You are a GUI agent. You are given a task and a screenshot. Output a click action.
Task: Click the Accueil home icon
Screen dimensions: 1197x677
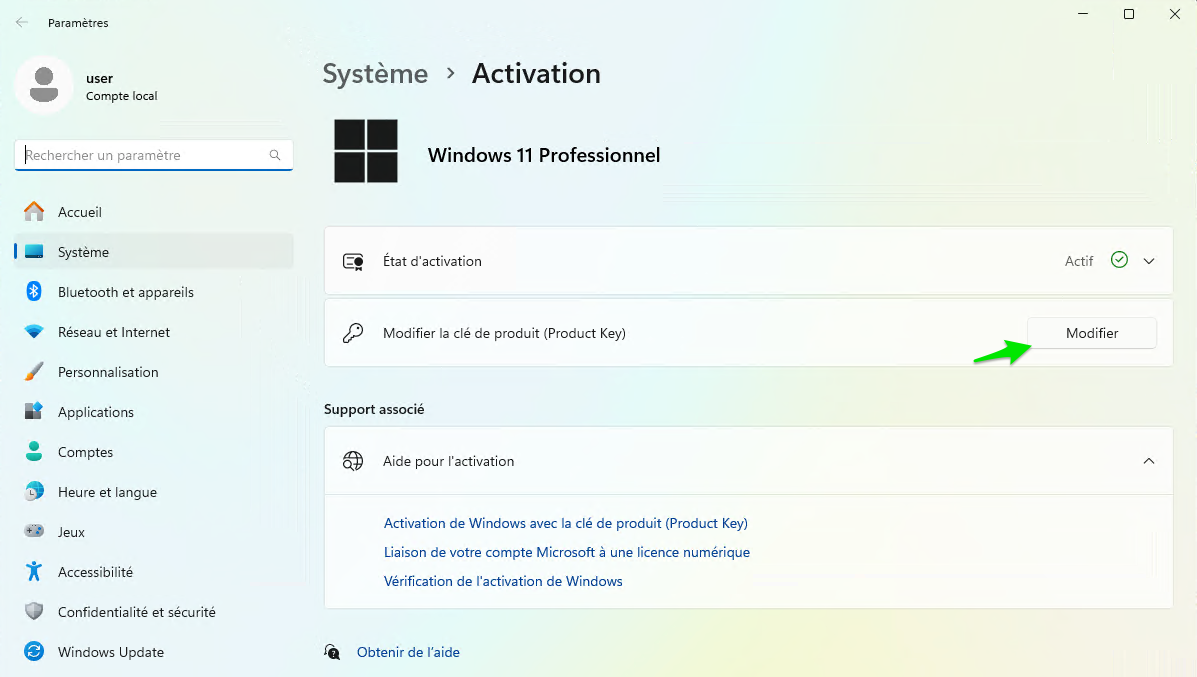pyautogui.click(x=34, y=211)
